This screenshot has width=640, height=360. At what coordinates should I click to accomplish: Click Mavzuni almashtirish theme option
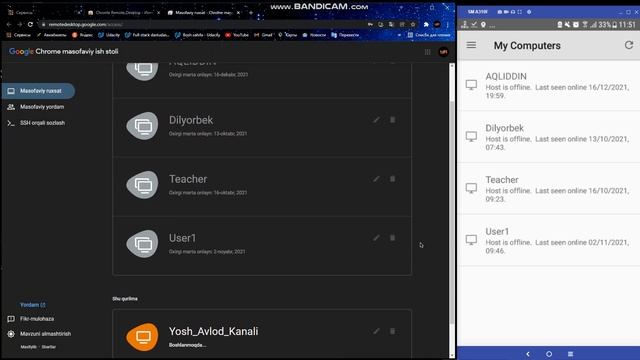point(39,334)
